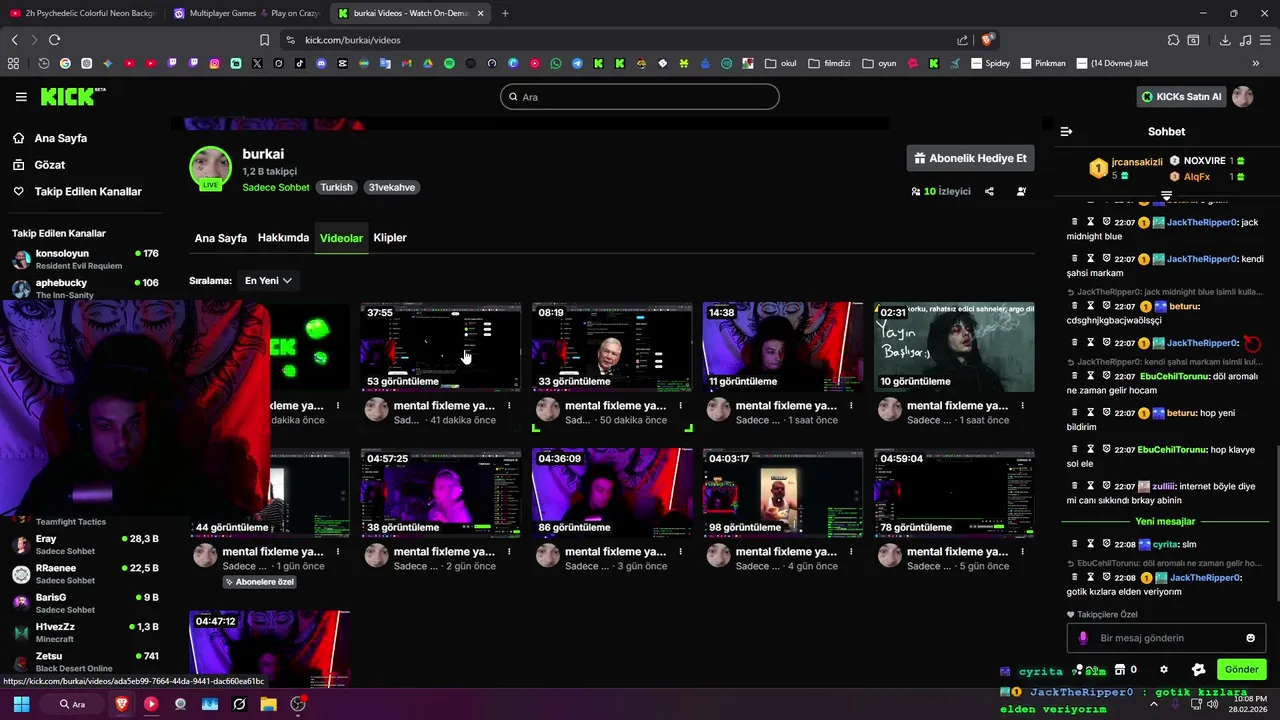This screenshot has height=720, width=1280.
Task: Open Brave from the Windows taskbar
Action: tap(122, 704)
